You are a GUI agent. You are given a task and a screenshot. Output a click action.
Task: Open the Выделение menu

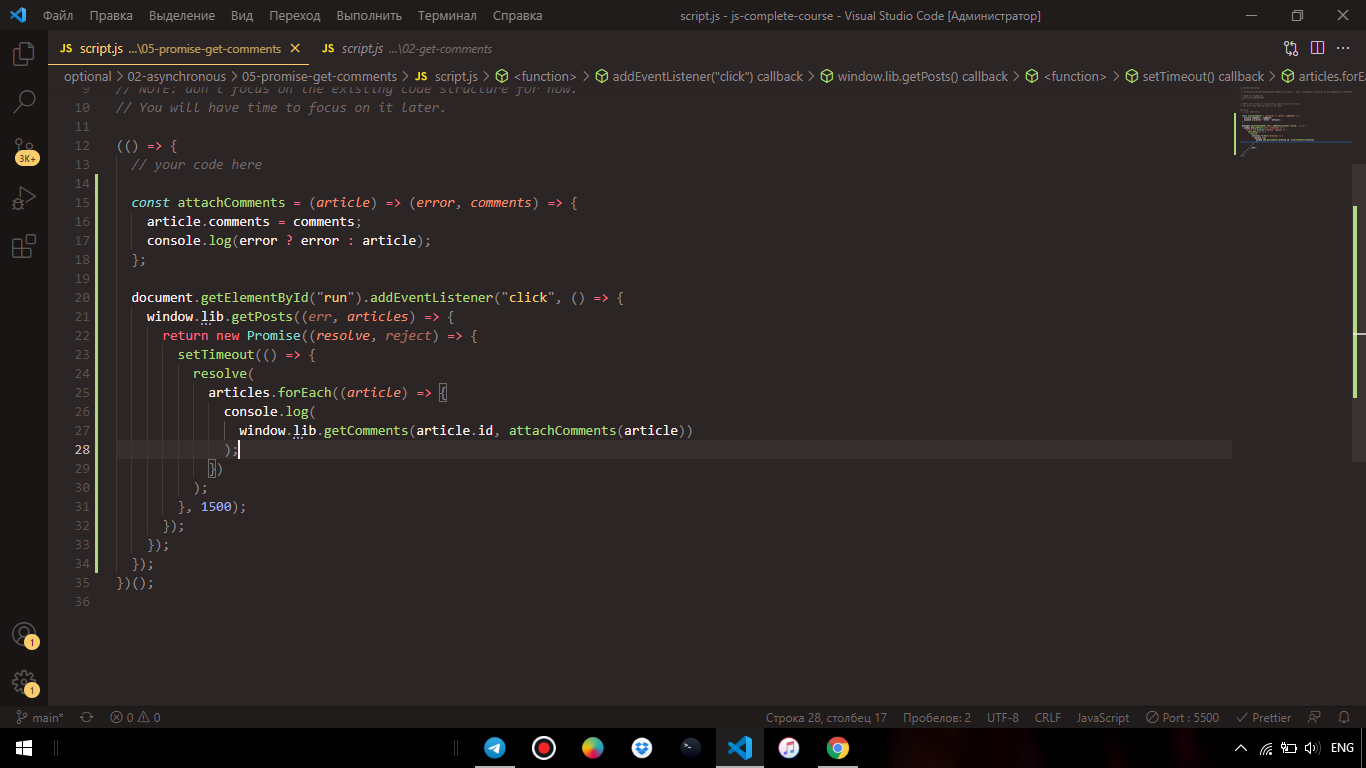point(182,15)
